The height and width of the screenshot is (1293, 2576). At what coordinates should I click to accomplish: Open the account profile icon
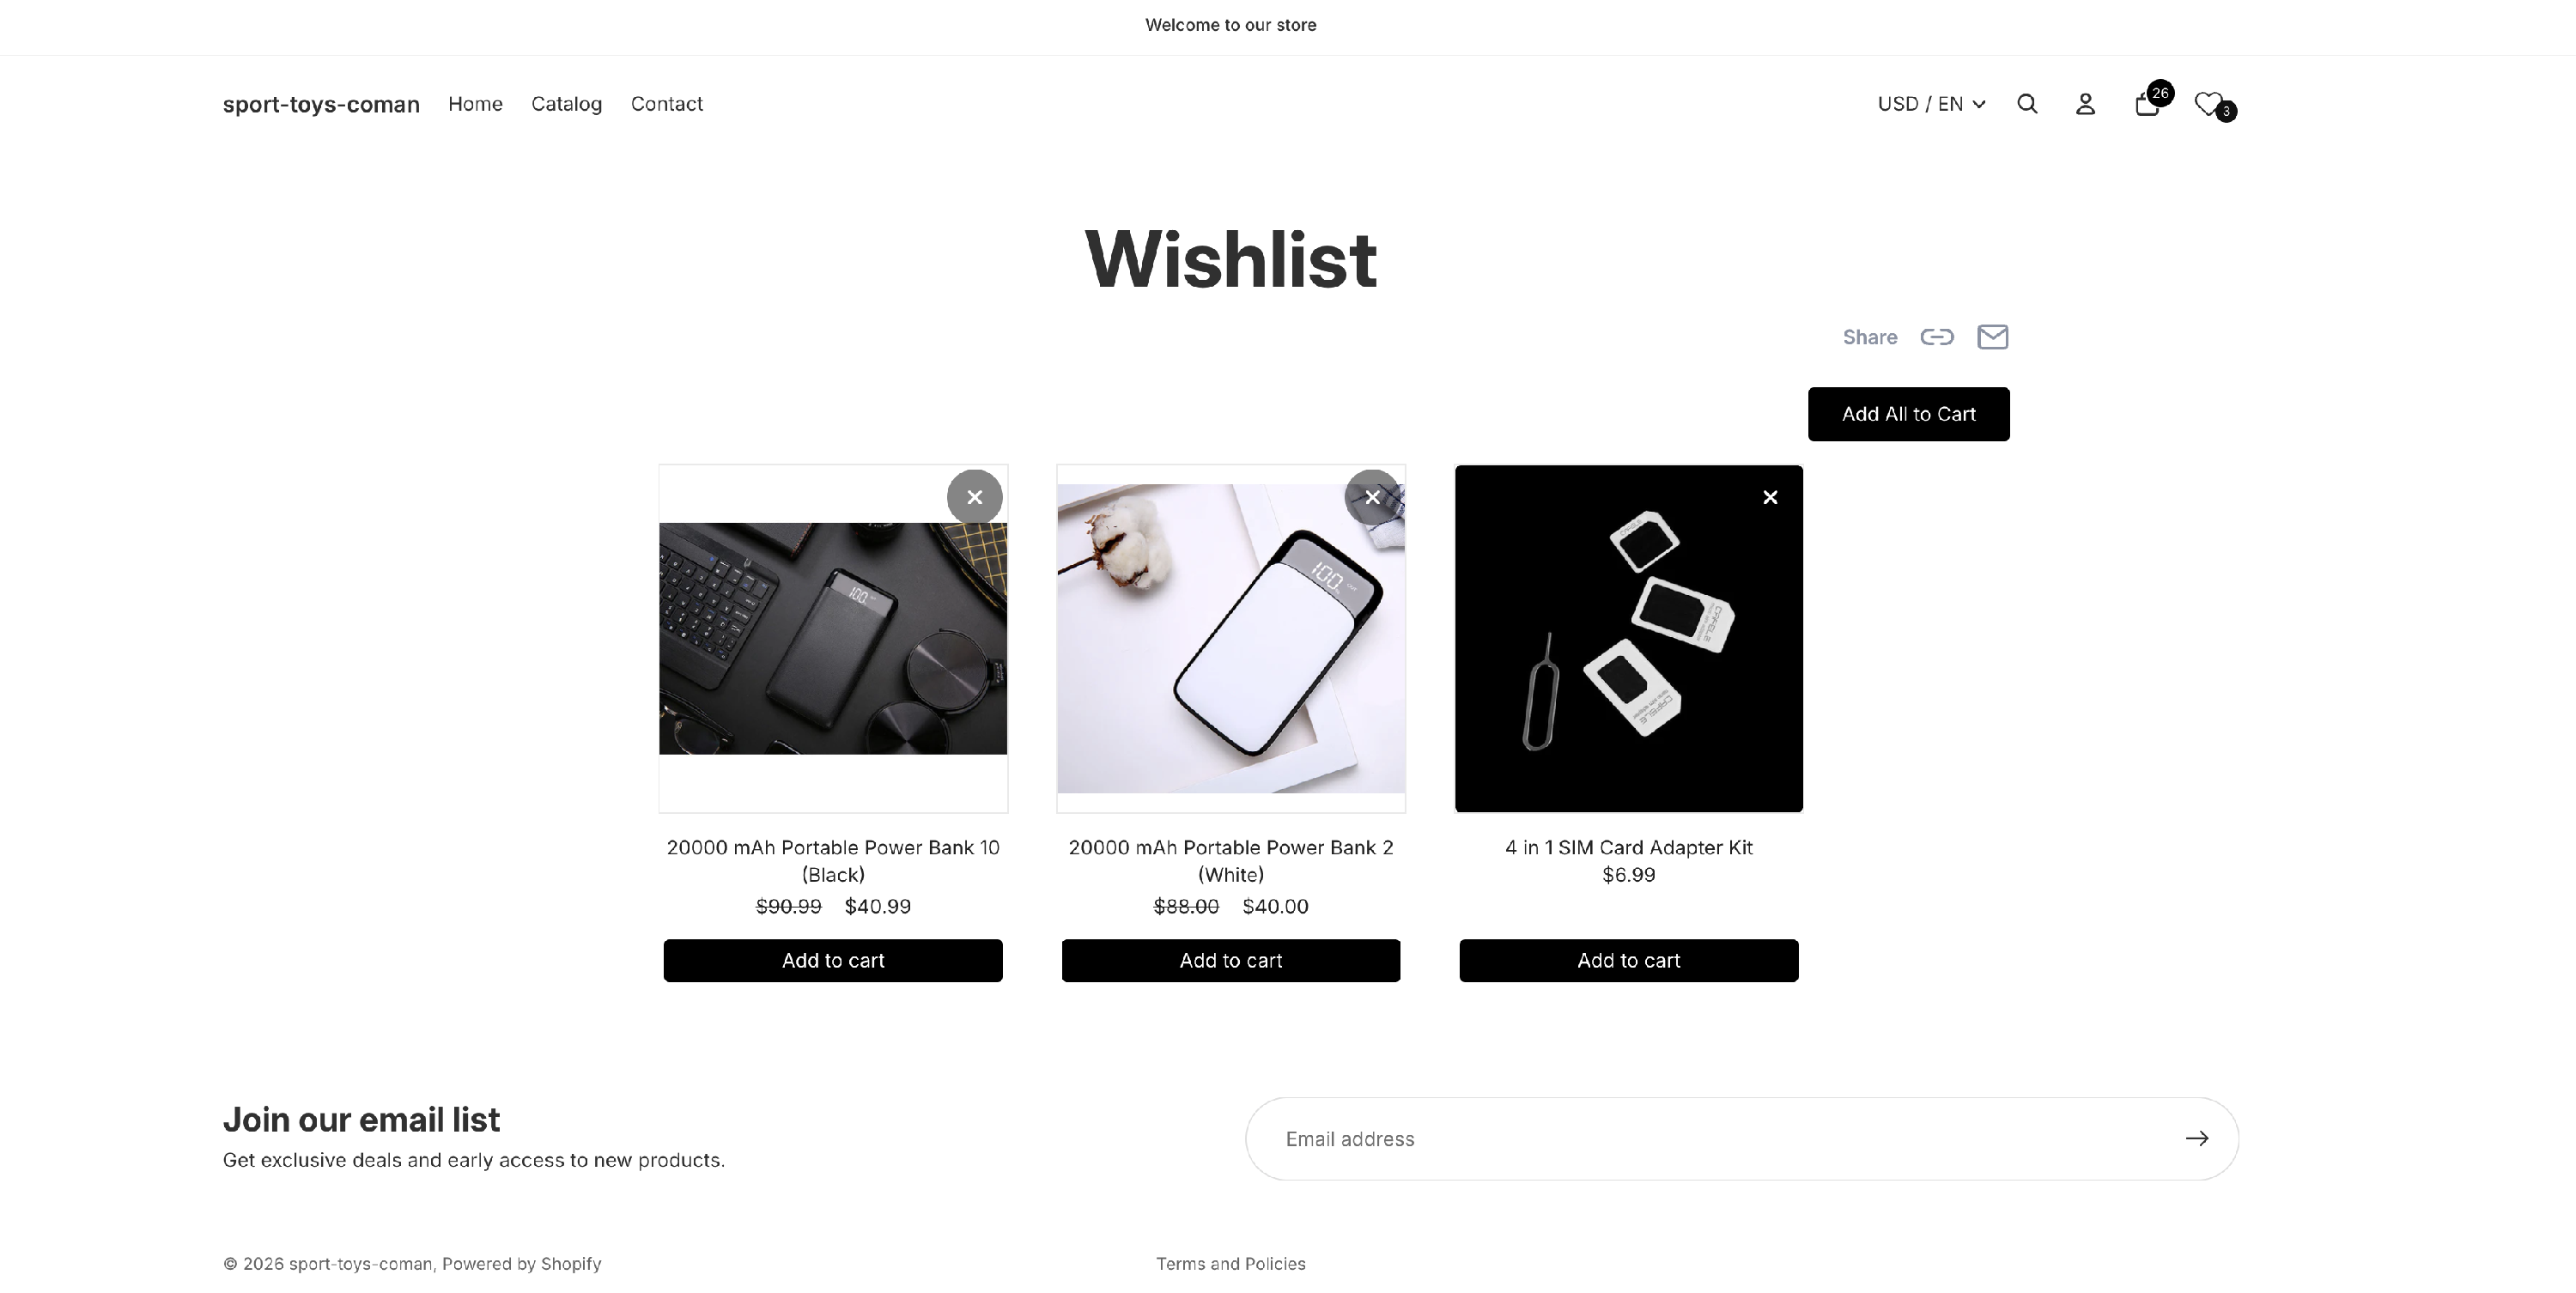(x=2085, y=104)
